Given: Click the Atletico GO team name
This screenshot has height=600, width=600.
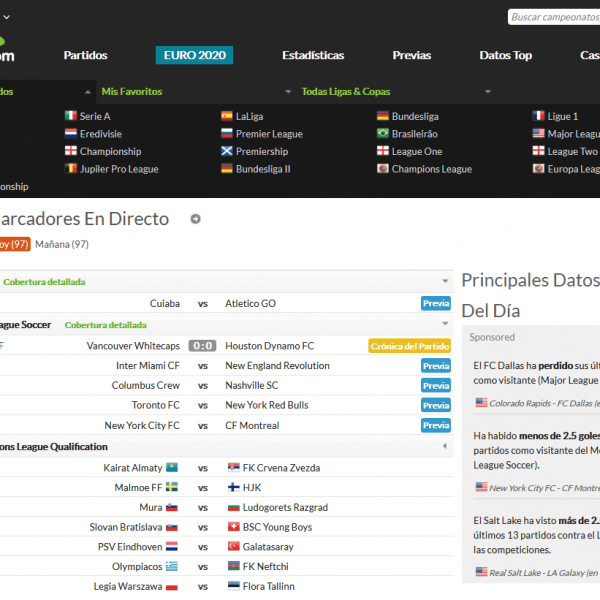Looking at the screenshot, I should [250, 303].
